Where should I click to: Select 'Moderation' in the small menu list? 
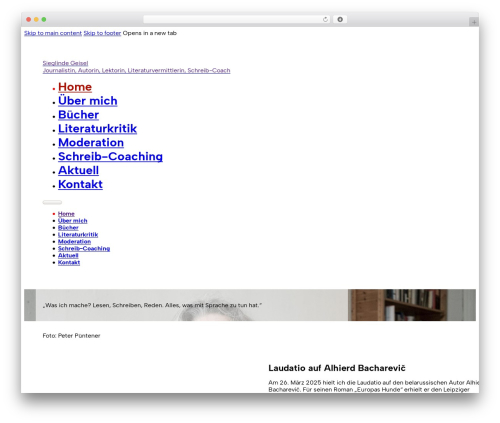point(74,242)
